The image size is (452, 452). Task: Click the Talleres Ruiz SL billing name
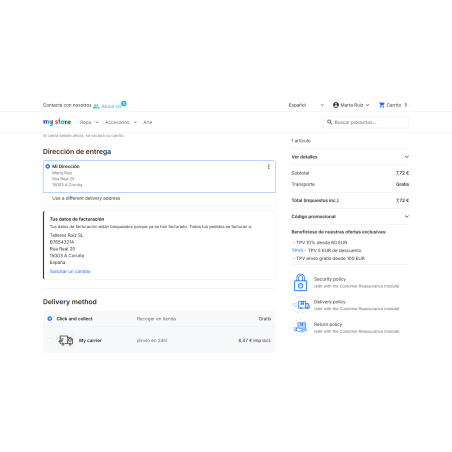click(x=67, y=235)
